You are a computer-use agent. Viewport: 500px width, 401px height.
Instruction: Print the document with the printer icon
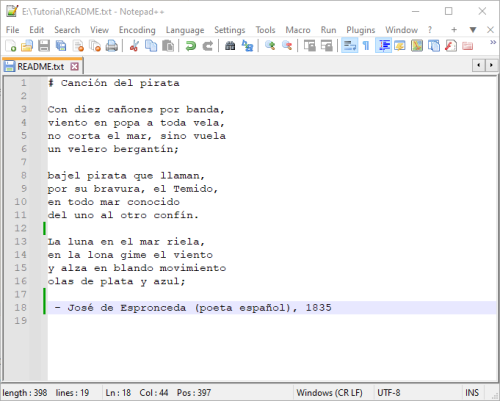pos(112,46)
